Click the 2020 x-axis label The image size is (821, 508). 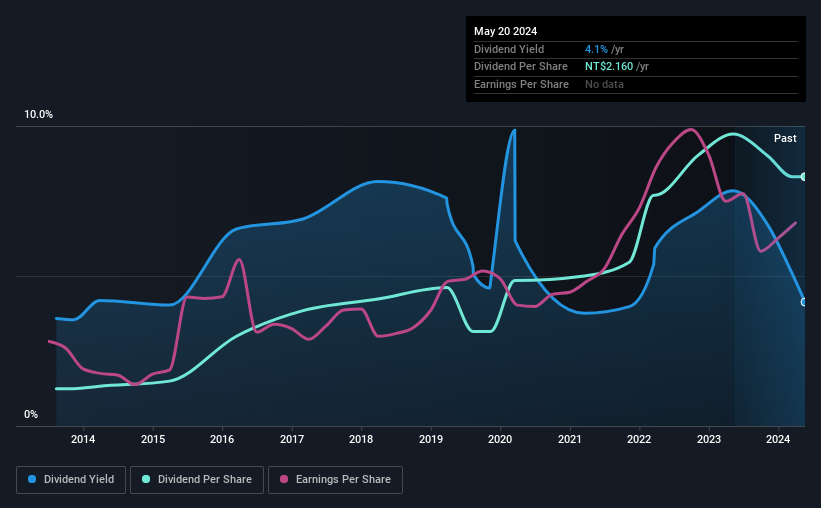(x=500, y=439)
